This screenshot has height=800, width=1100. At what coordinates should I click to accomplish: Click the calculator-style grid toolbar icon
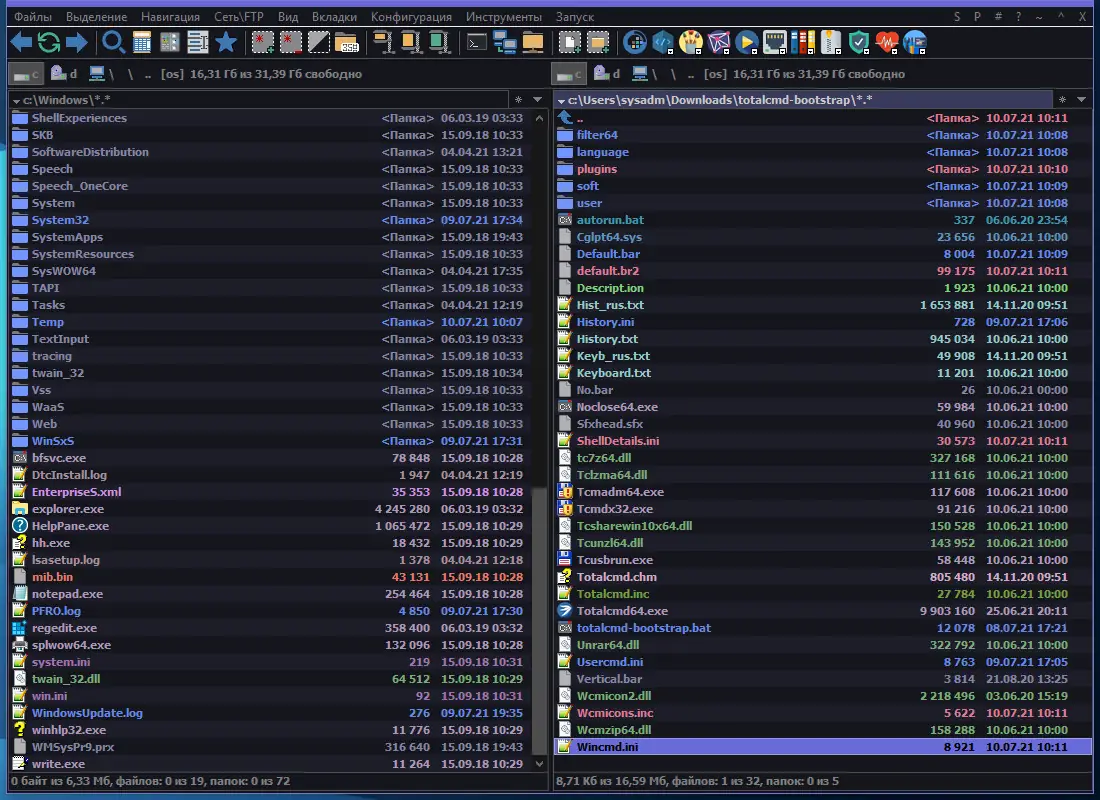pyautogui.click(x=142, y=43)
